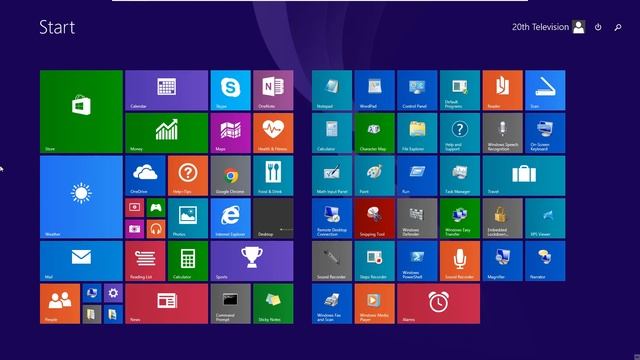Open the Windows Defender tile
The width and height of the screenshot is (640, 360).
(x=417, y=218)
